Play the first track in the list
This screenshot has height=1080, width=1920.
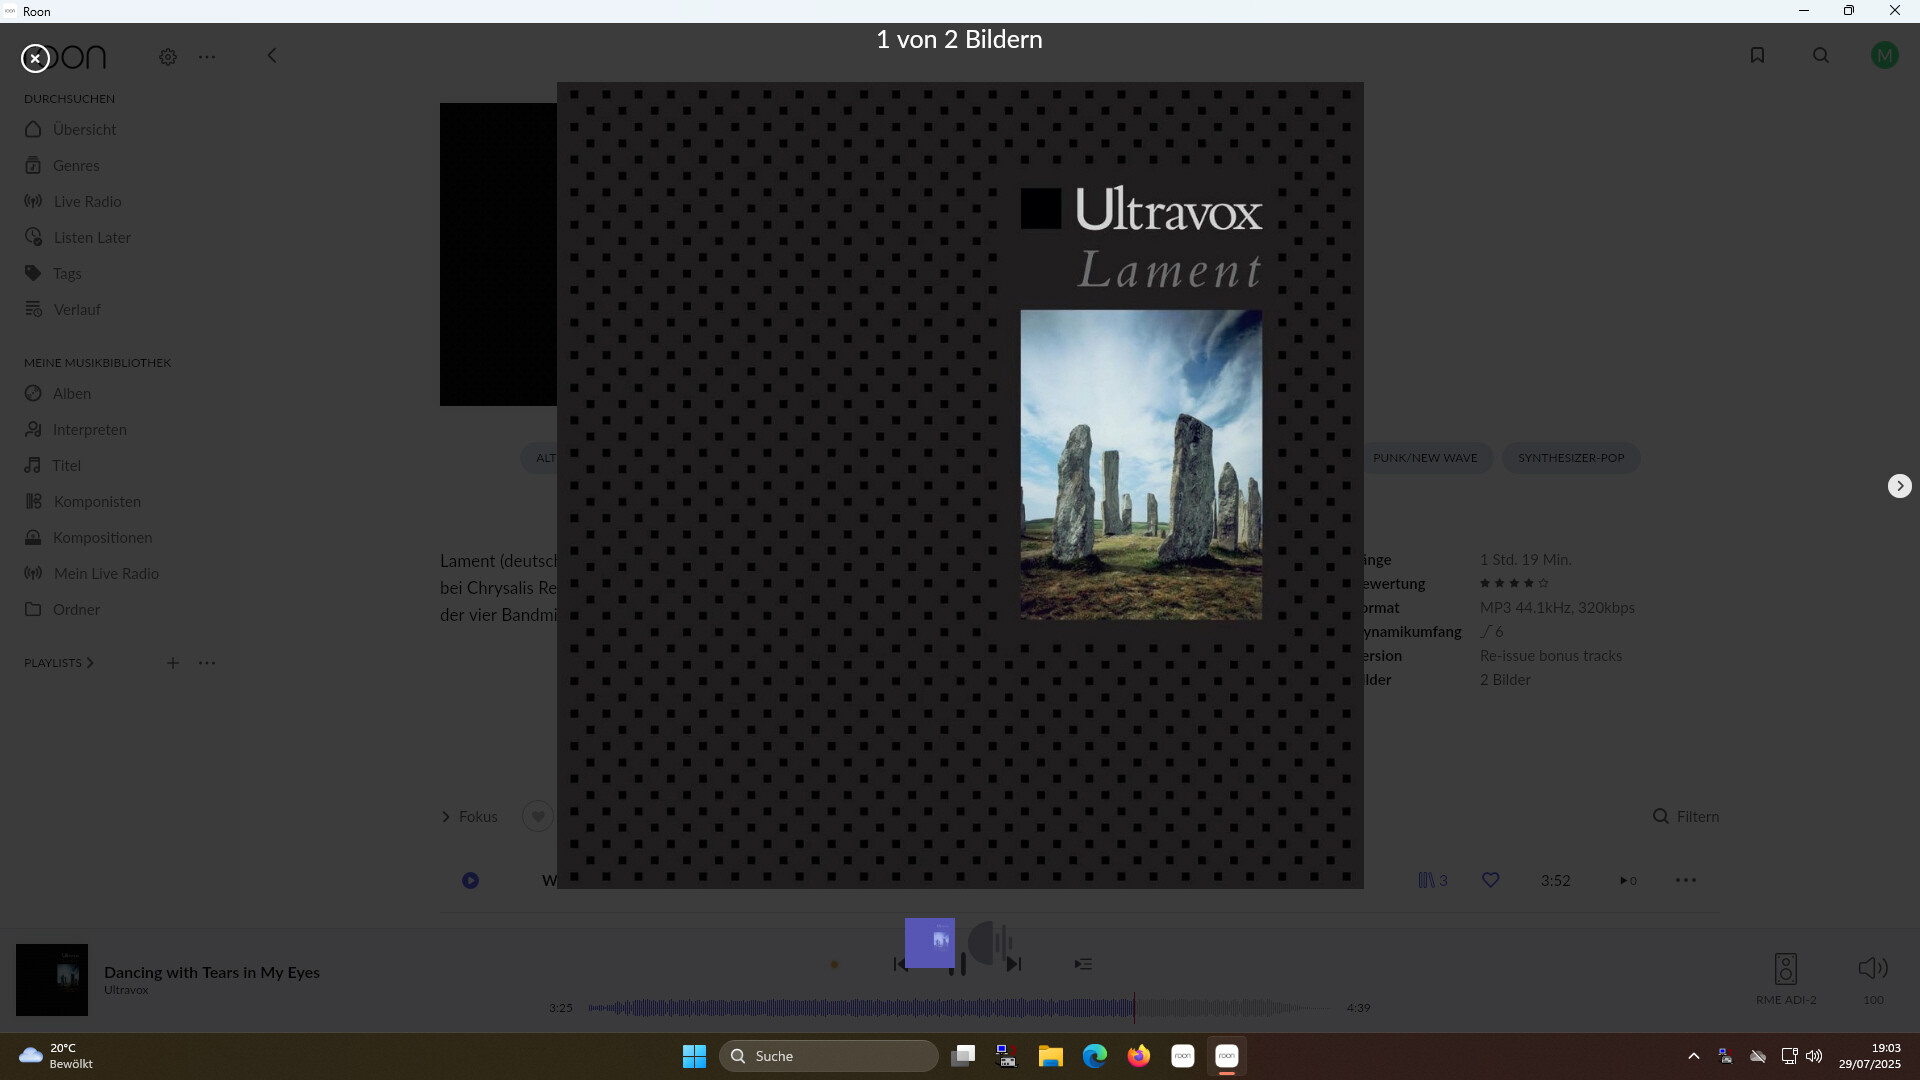click(470, 881)
